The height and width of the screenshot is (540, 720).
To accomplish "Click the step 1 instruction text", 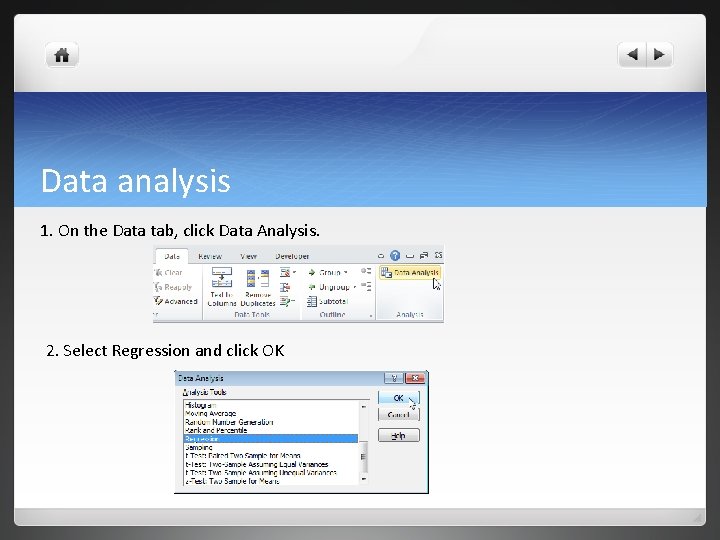I will click(180, 231).
